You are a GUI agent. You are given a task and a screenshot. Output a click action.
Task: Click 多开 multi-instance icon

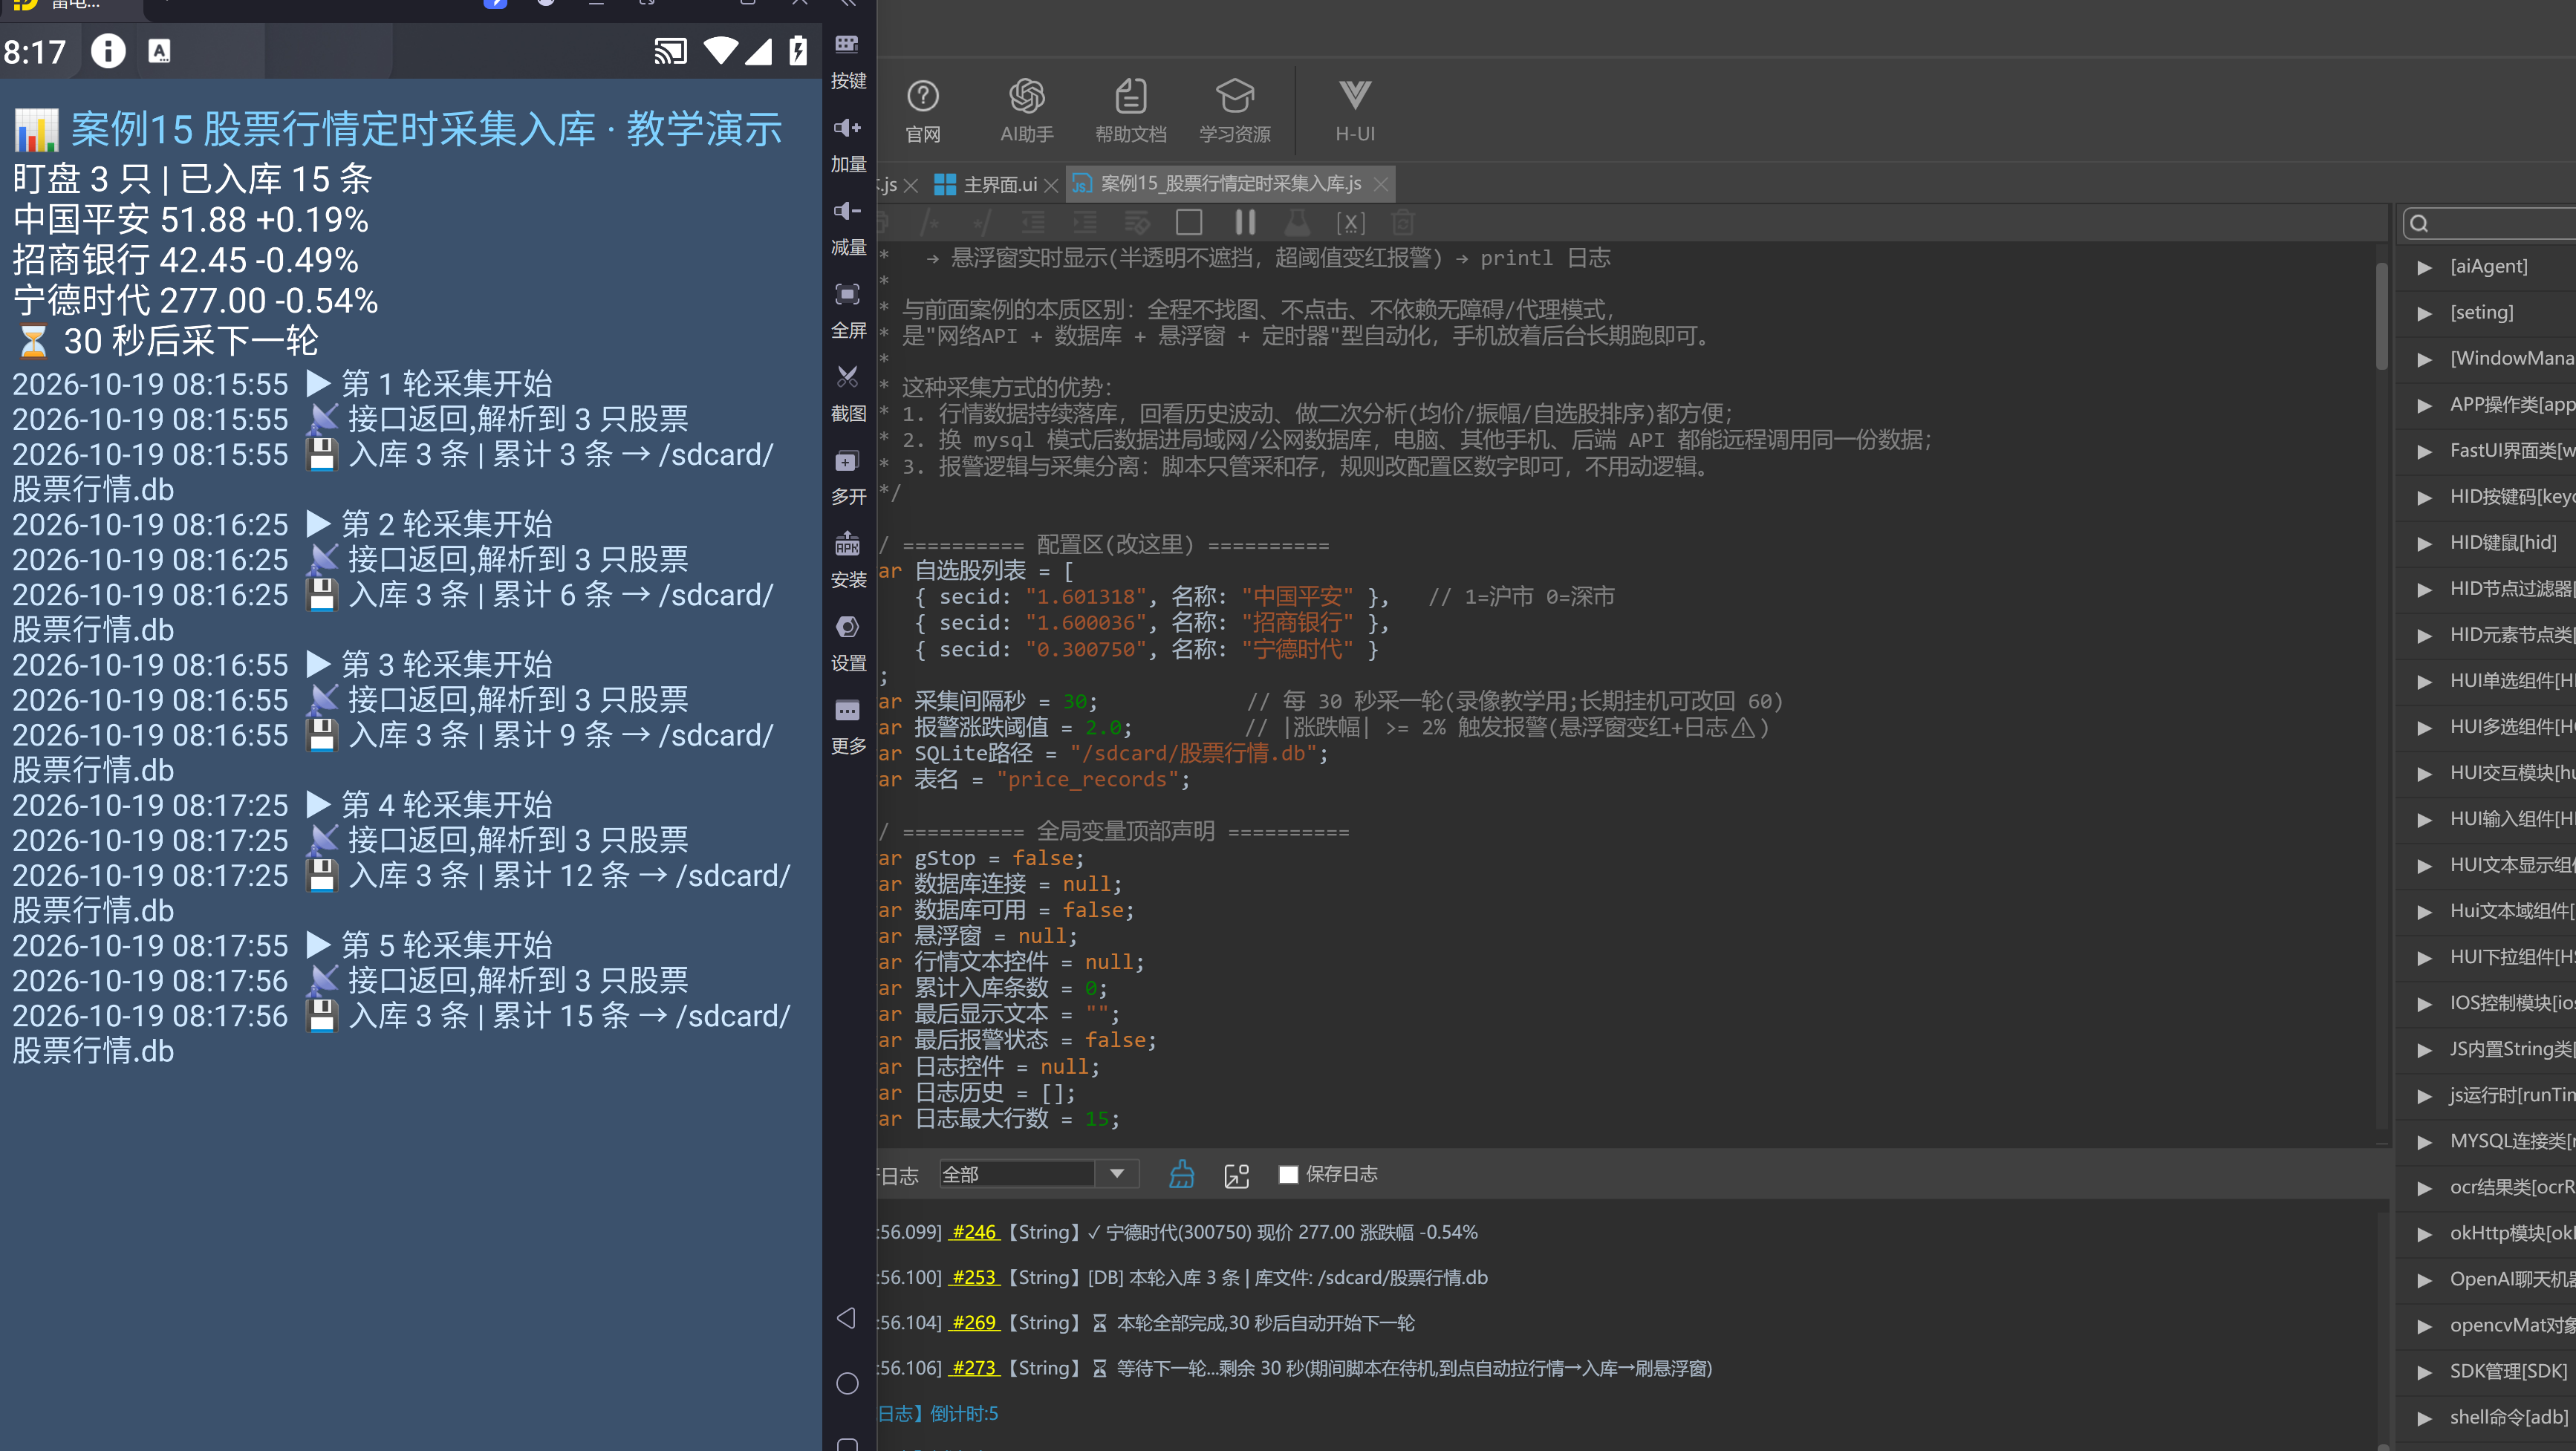tap(848, 477)
